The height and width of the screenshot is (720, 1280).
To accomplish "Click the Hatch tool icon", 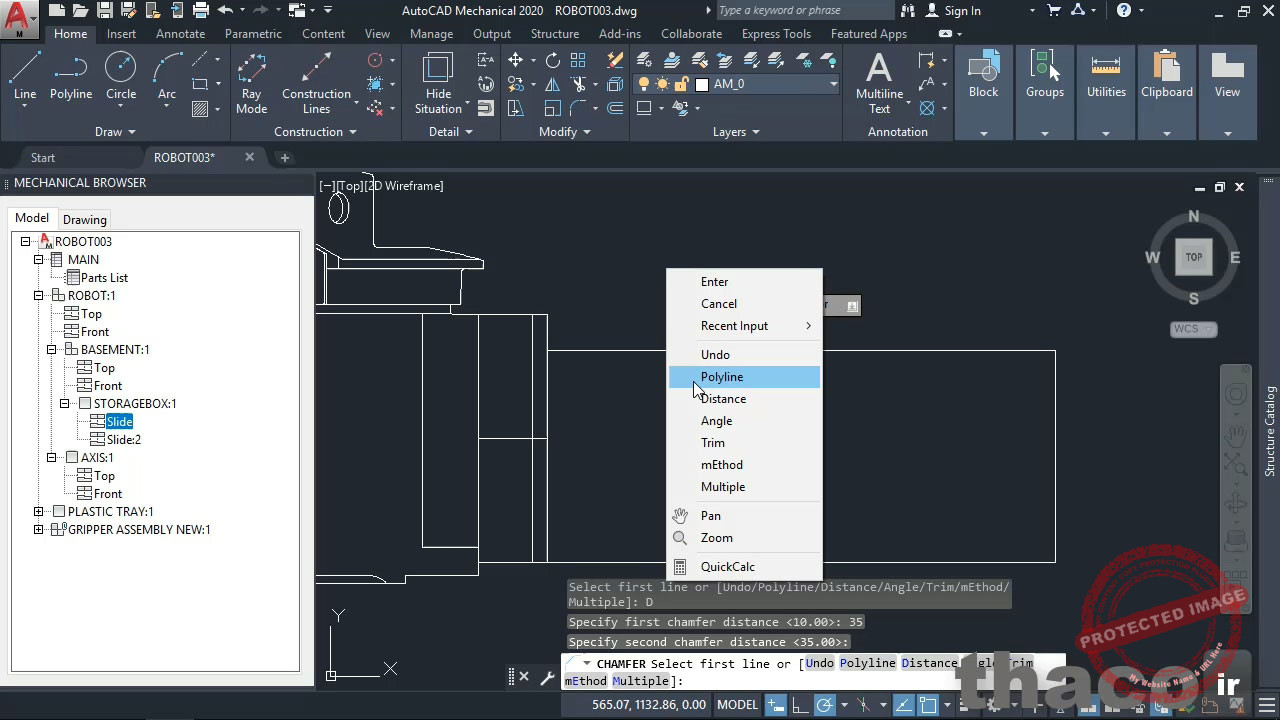I will click(x=200, y=108).
